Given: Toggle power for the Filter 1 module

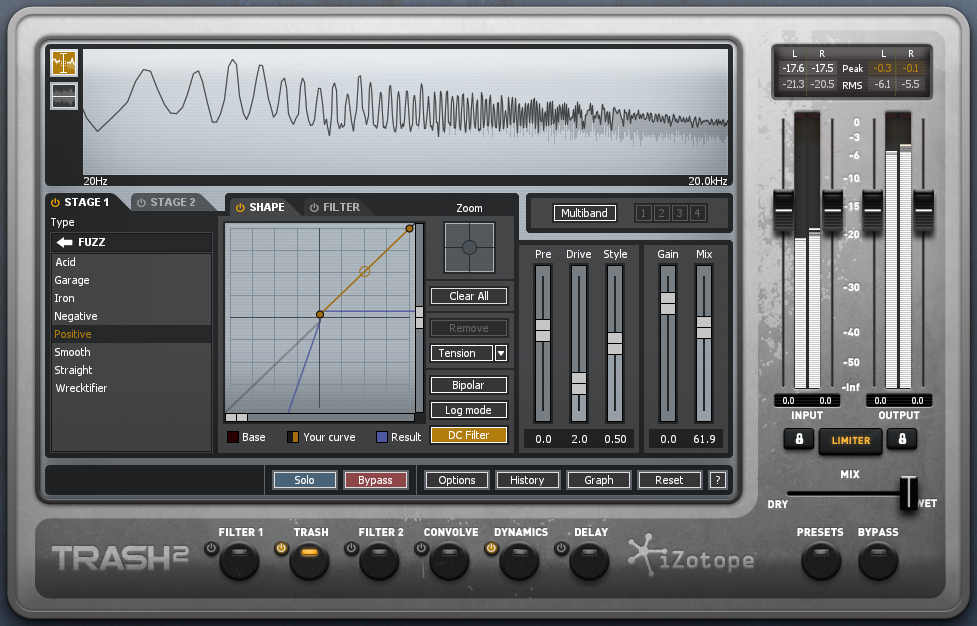Looking at the screenshot, I should (x=211, y=548).
